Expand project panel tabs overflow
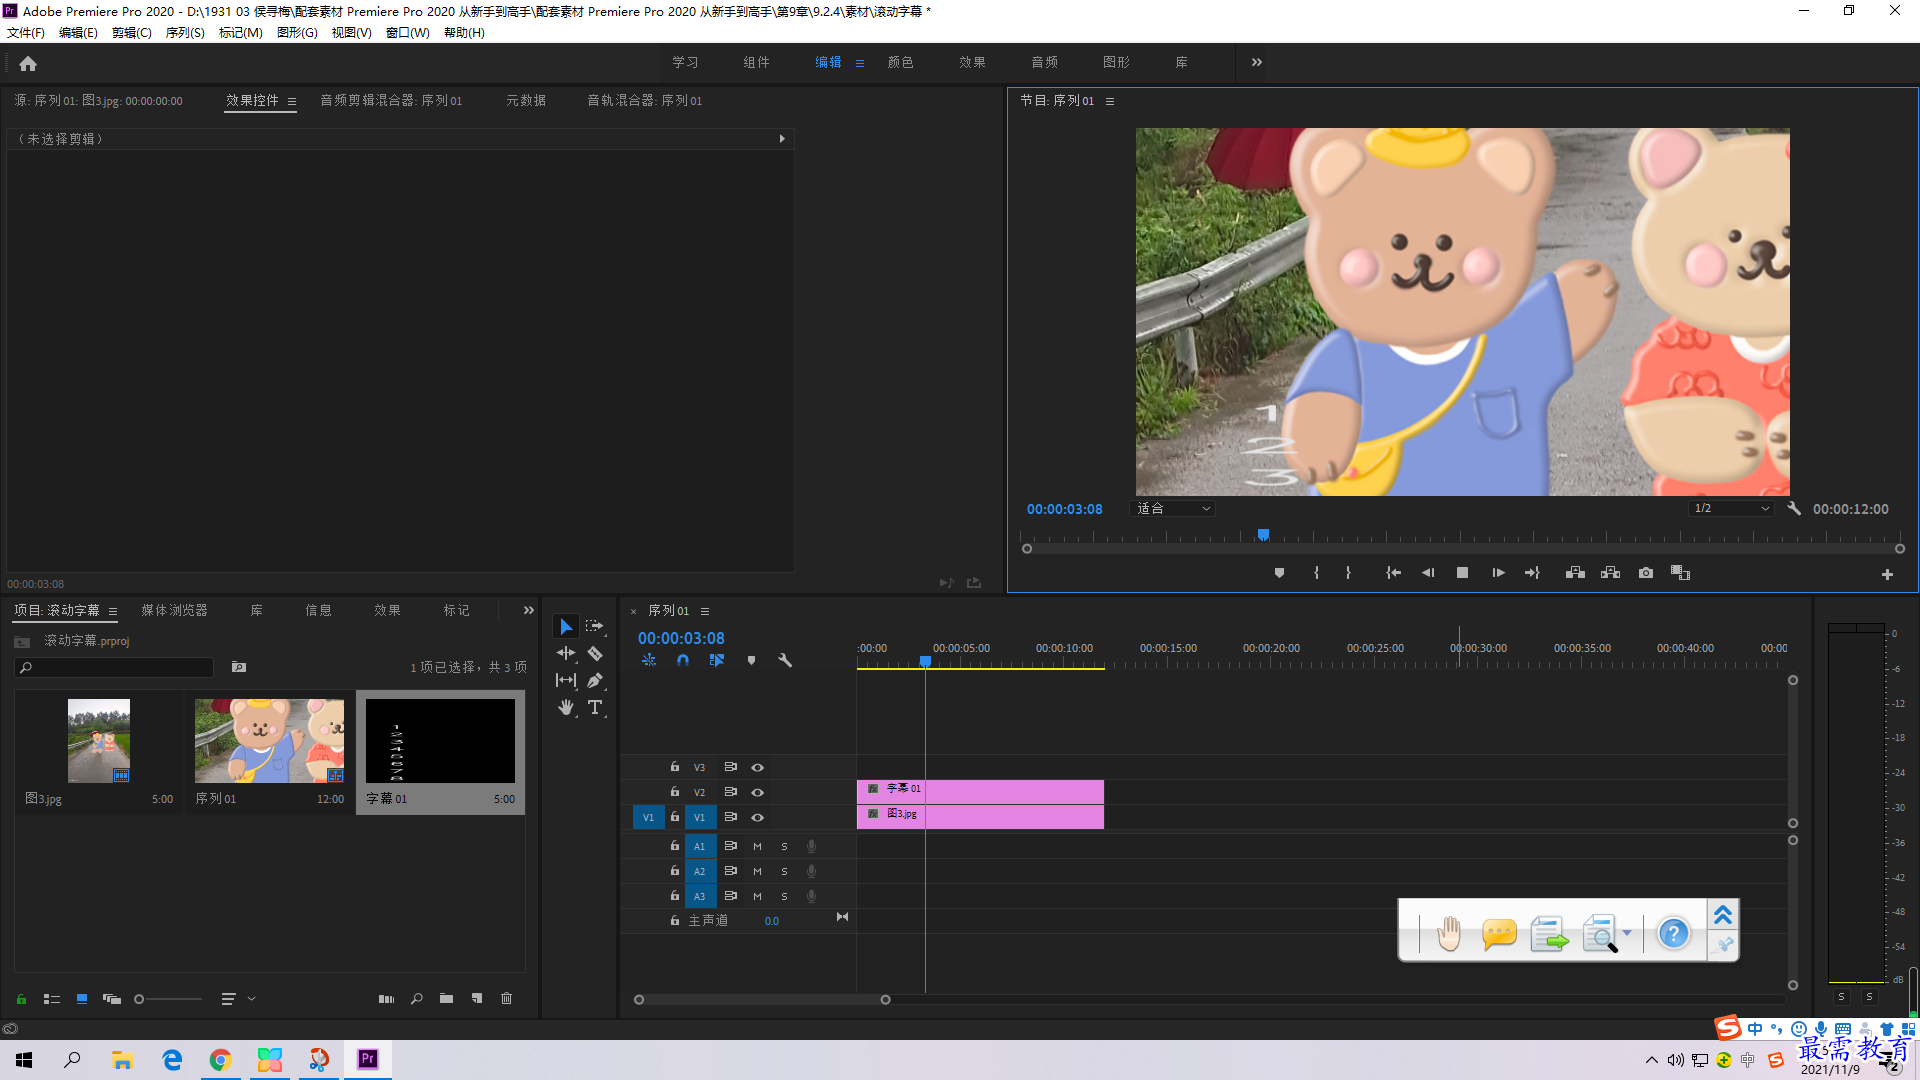This screenshot has width=1920, height=1080. 529,610
